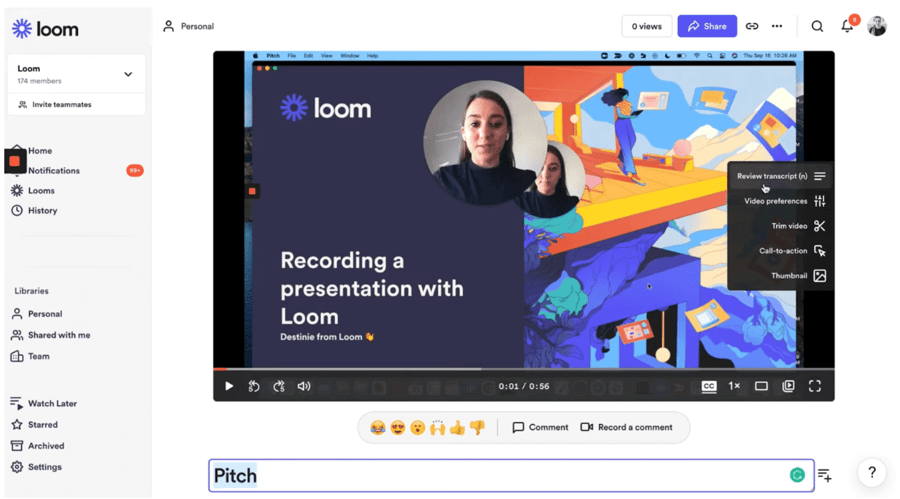The width and height of the screenshot is (900, 499).
Task: Click Invite teammates
Action: [x=55, y=105]
